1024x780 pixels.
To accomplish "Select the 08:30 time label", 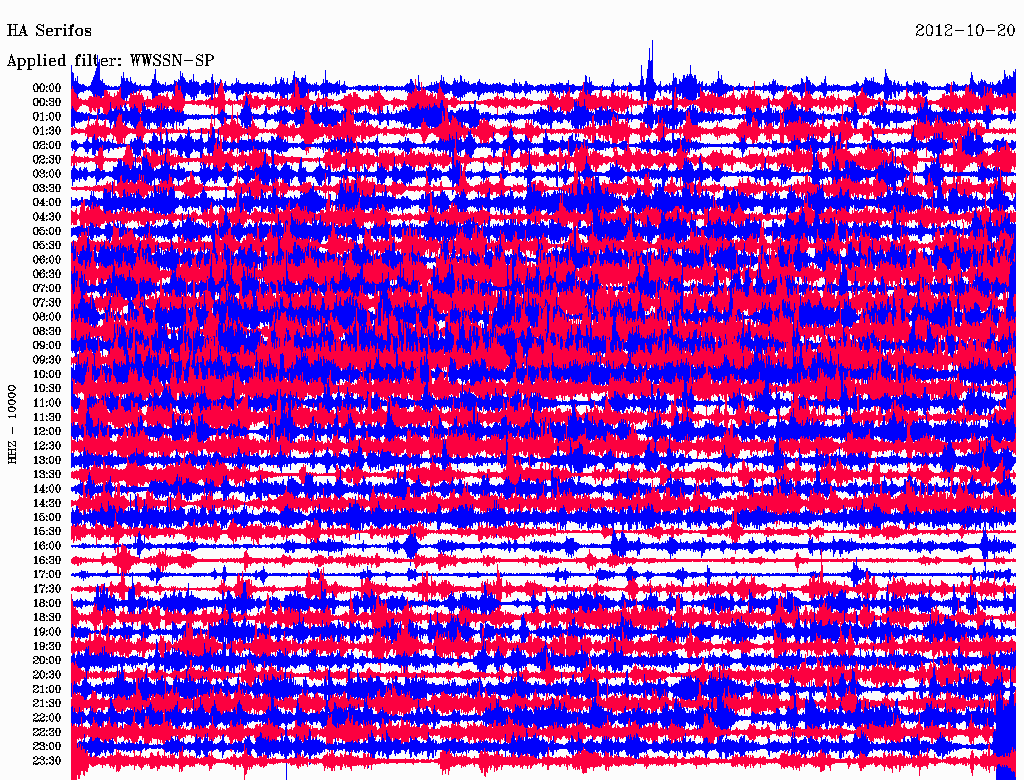I will point(47,331).
